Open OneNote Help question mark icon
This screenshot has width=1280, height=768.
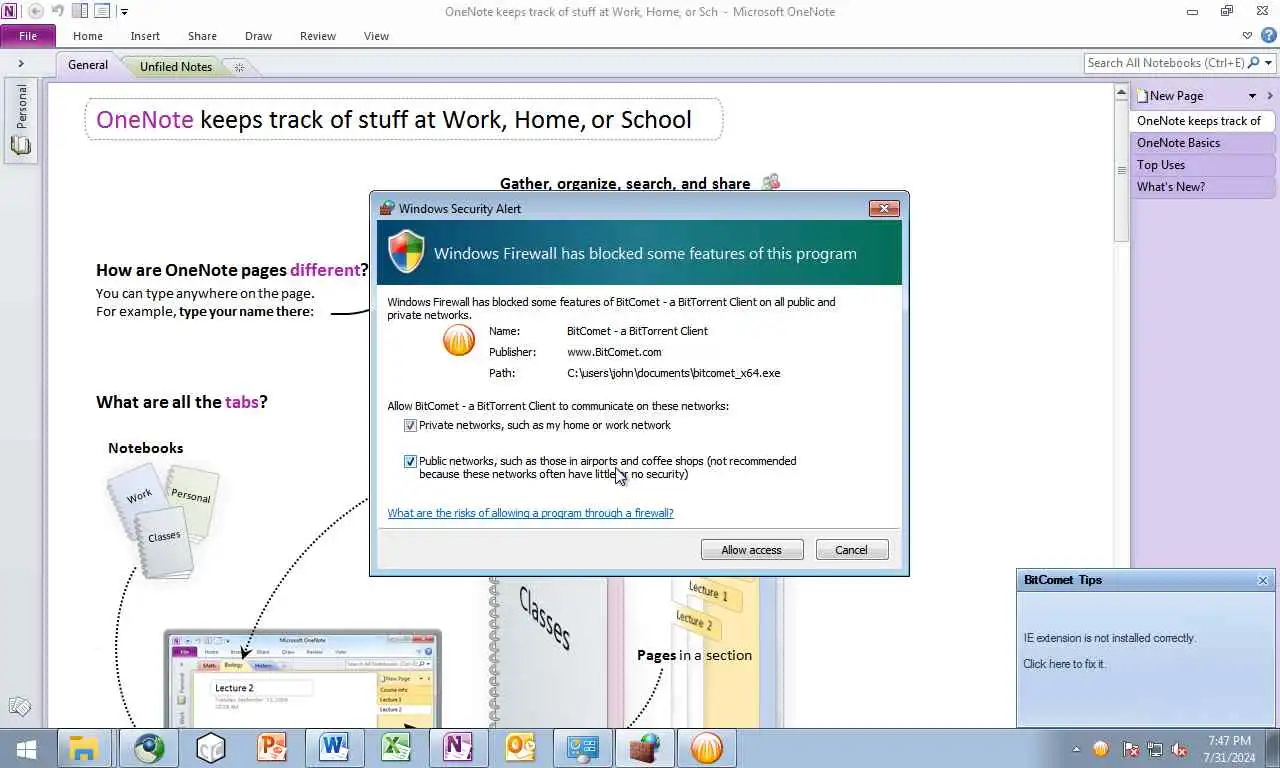1268,36
